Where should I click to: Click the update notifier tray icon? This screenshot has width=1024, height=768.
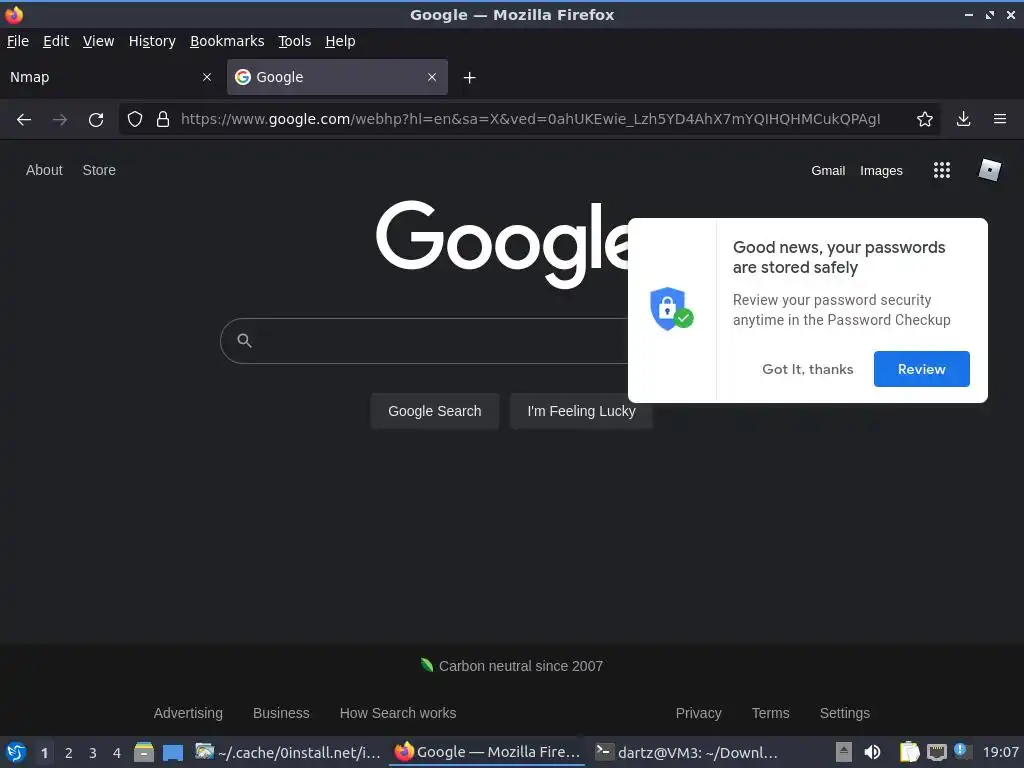[961, 750]
